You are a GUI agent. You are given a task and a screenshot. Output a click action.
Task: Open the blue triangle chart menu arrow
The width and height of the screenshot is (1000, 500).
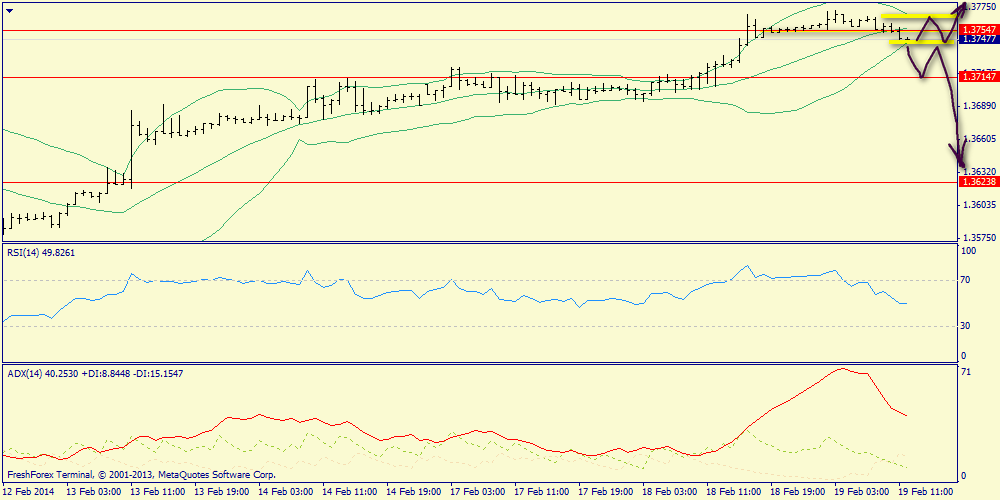(x=9, y=11)
